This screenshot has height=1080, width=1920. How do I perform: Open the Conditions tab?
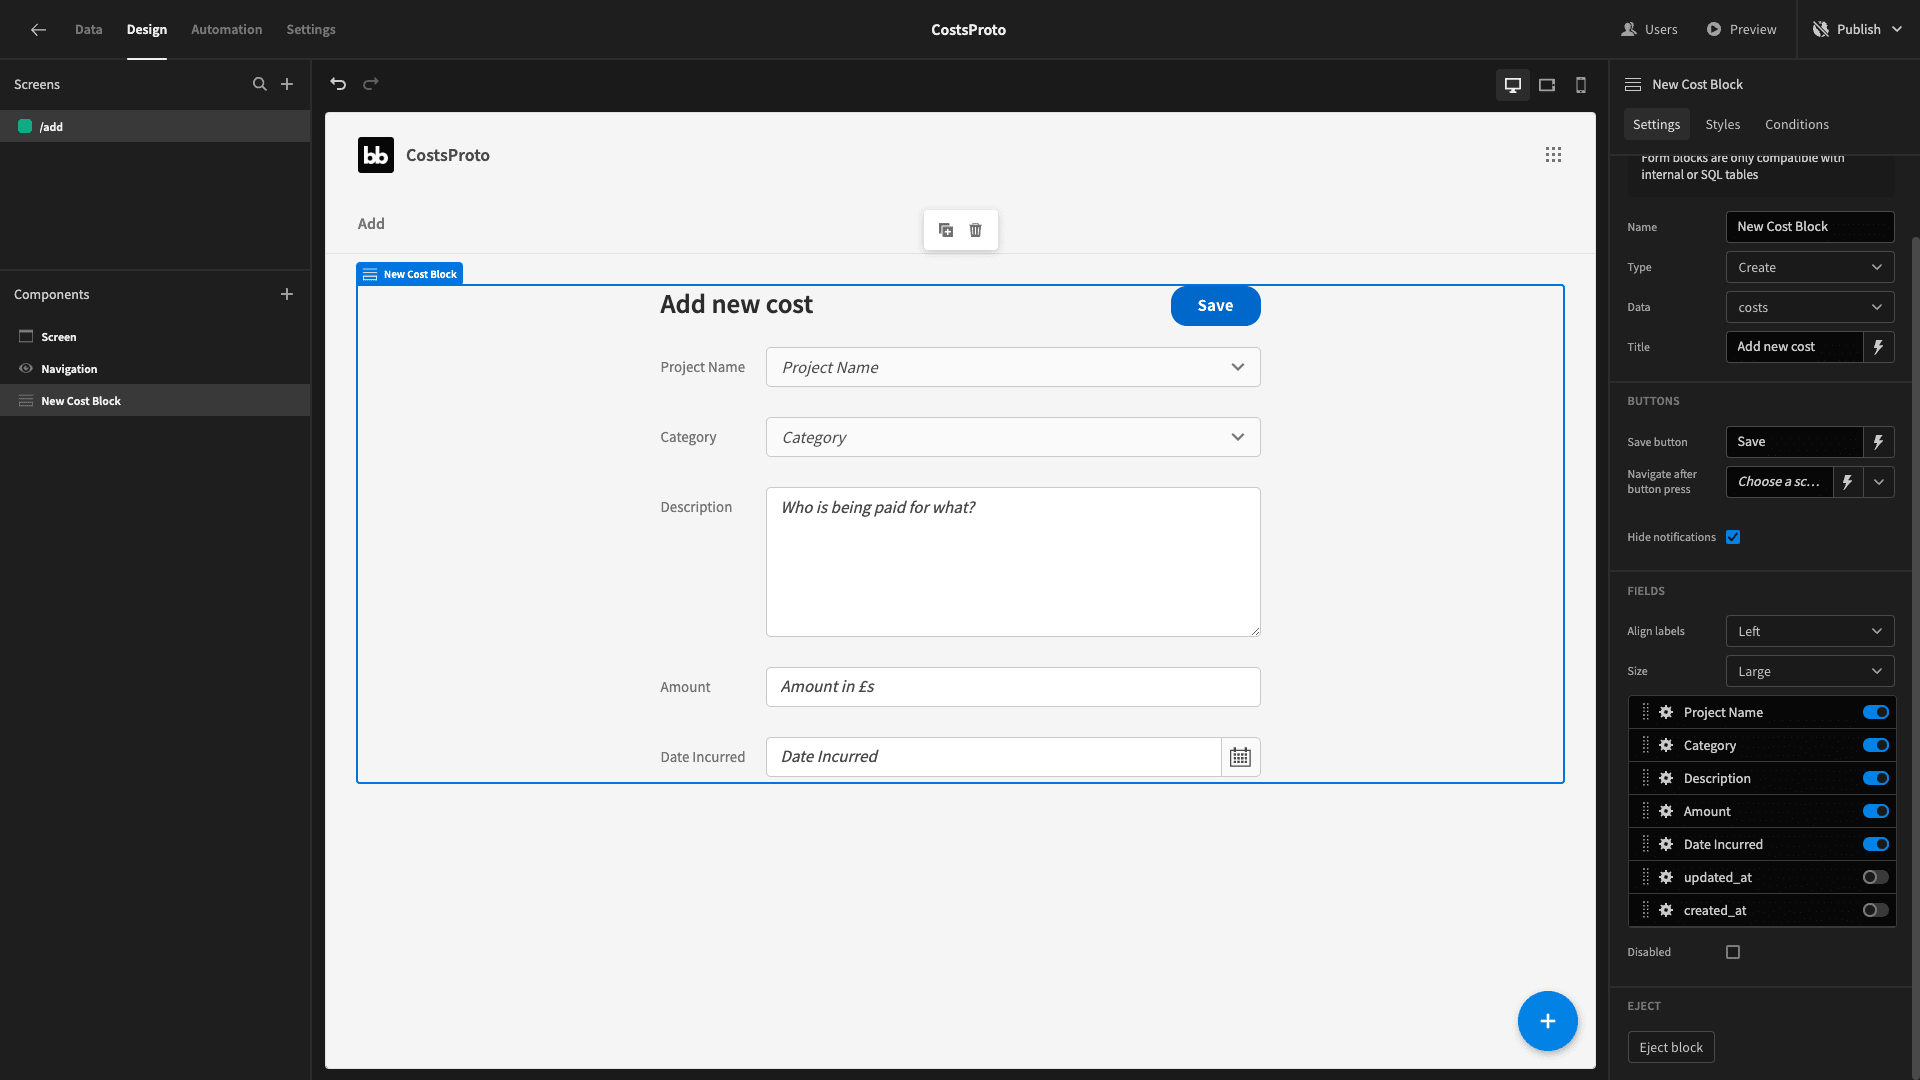tap(1796, 124)
